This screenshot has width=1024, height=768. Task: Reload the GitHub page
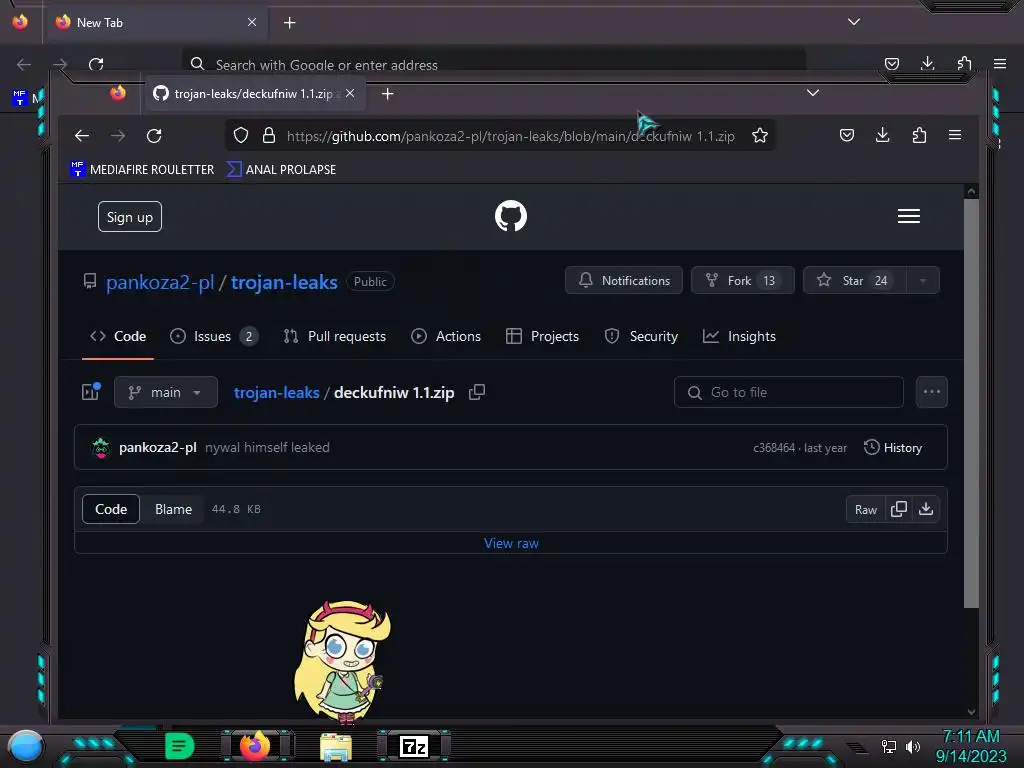coord(154,136)
